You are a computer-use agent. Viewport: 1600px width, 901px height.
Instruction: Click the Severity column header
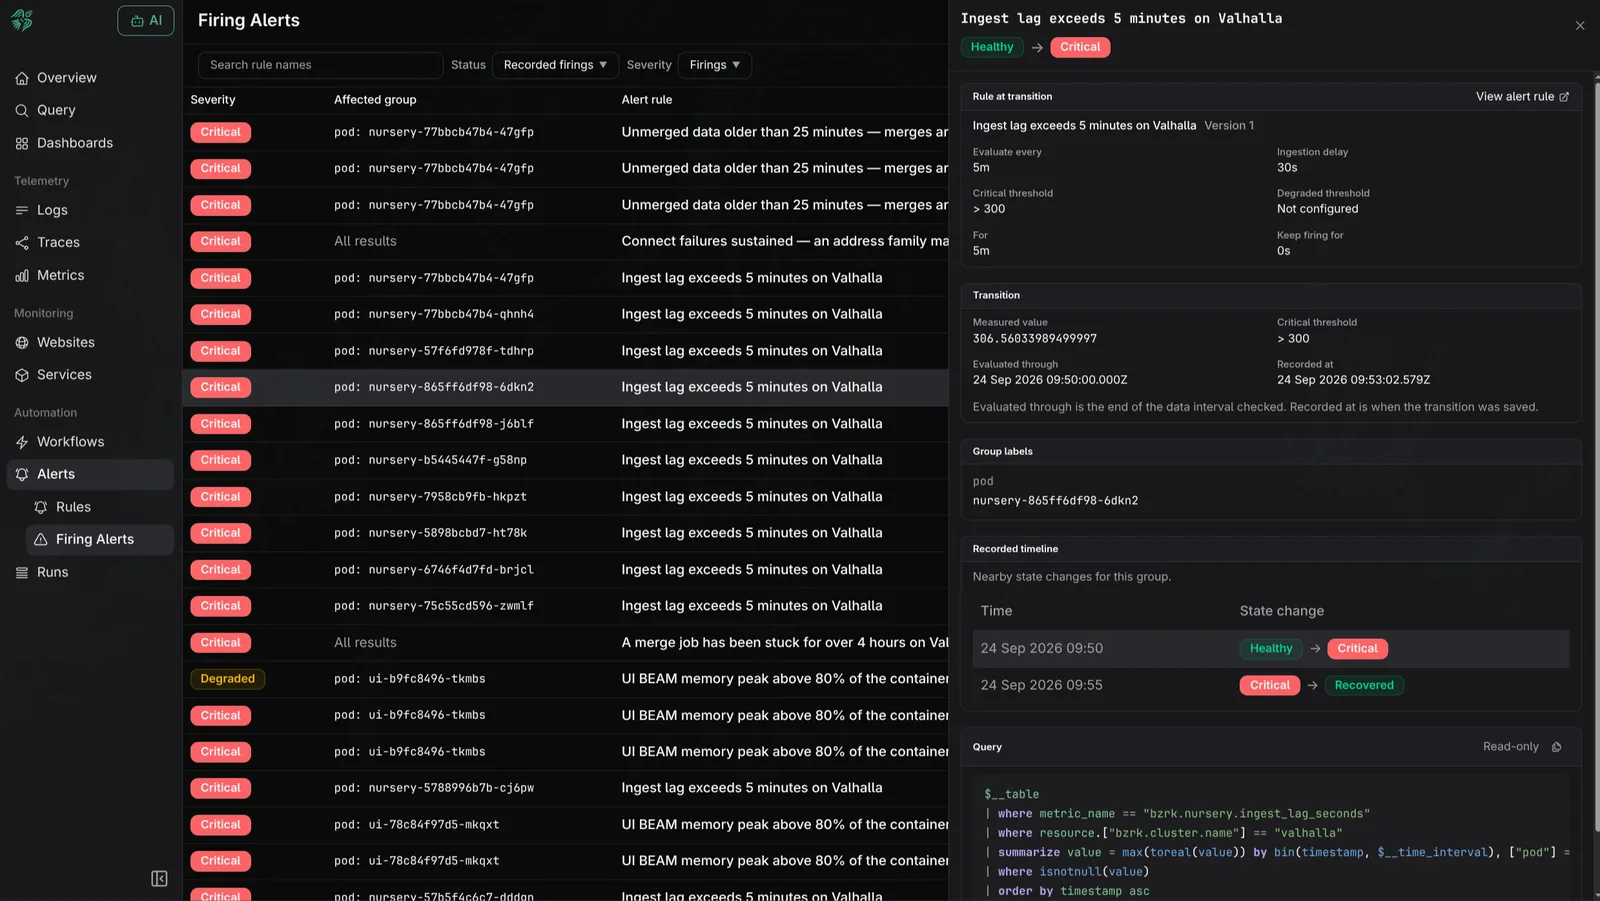click(x=213, y=100)
